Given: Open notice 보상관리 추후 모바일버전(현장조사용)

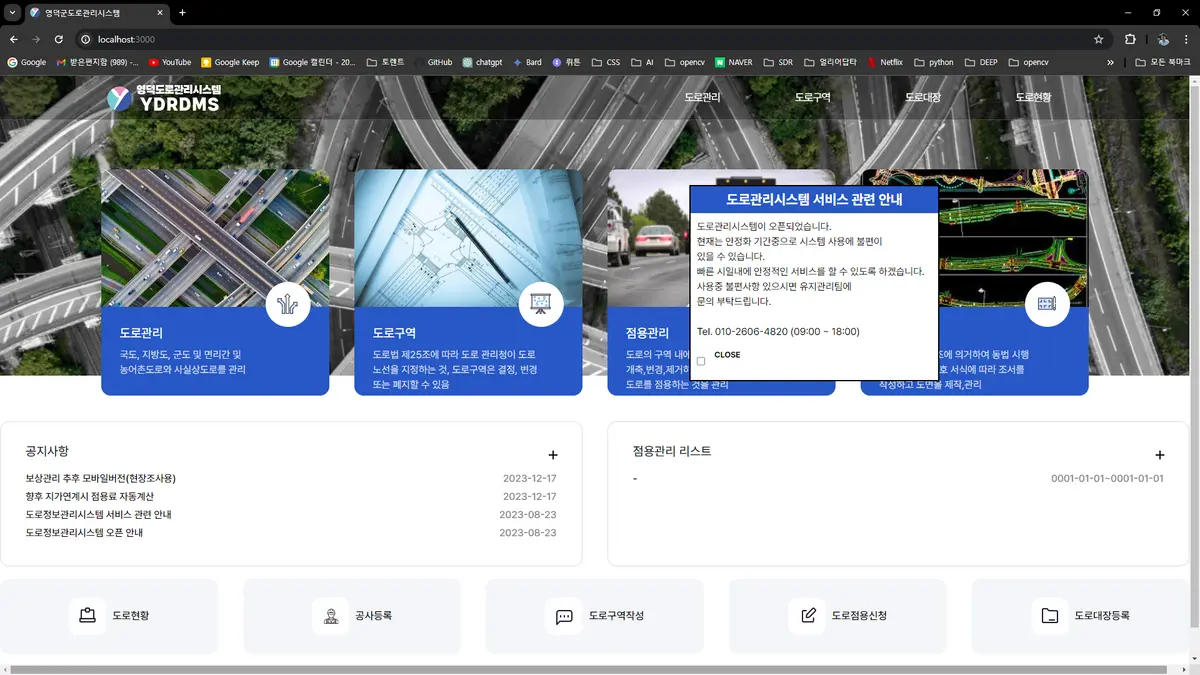Looking at the screenshot, I should (101, 479).
